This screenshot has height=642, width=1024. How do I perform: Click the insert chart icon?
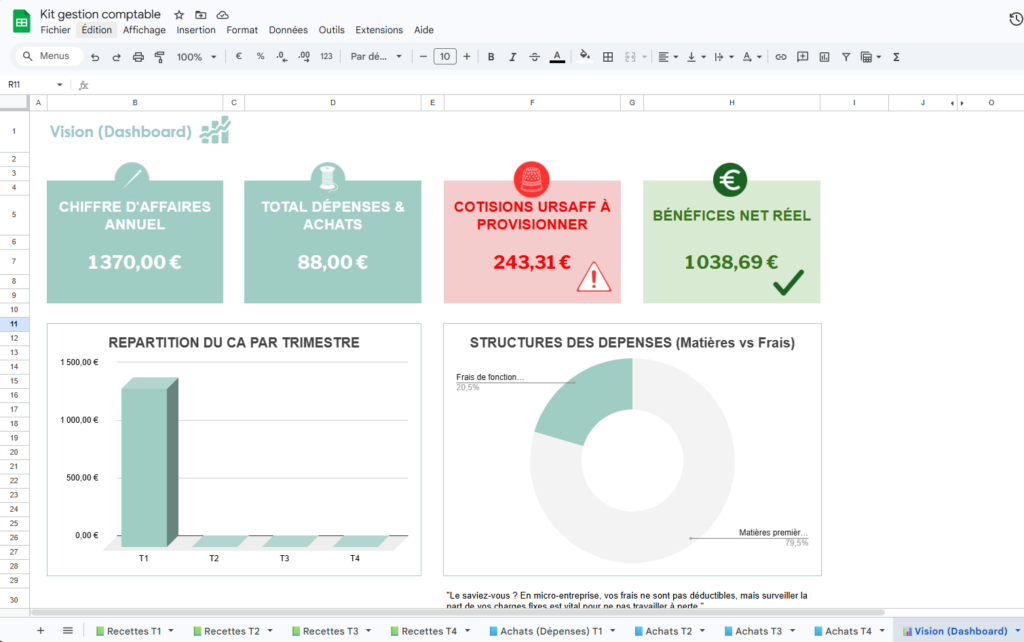[824, 57]
